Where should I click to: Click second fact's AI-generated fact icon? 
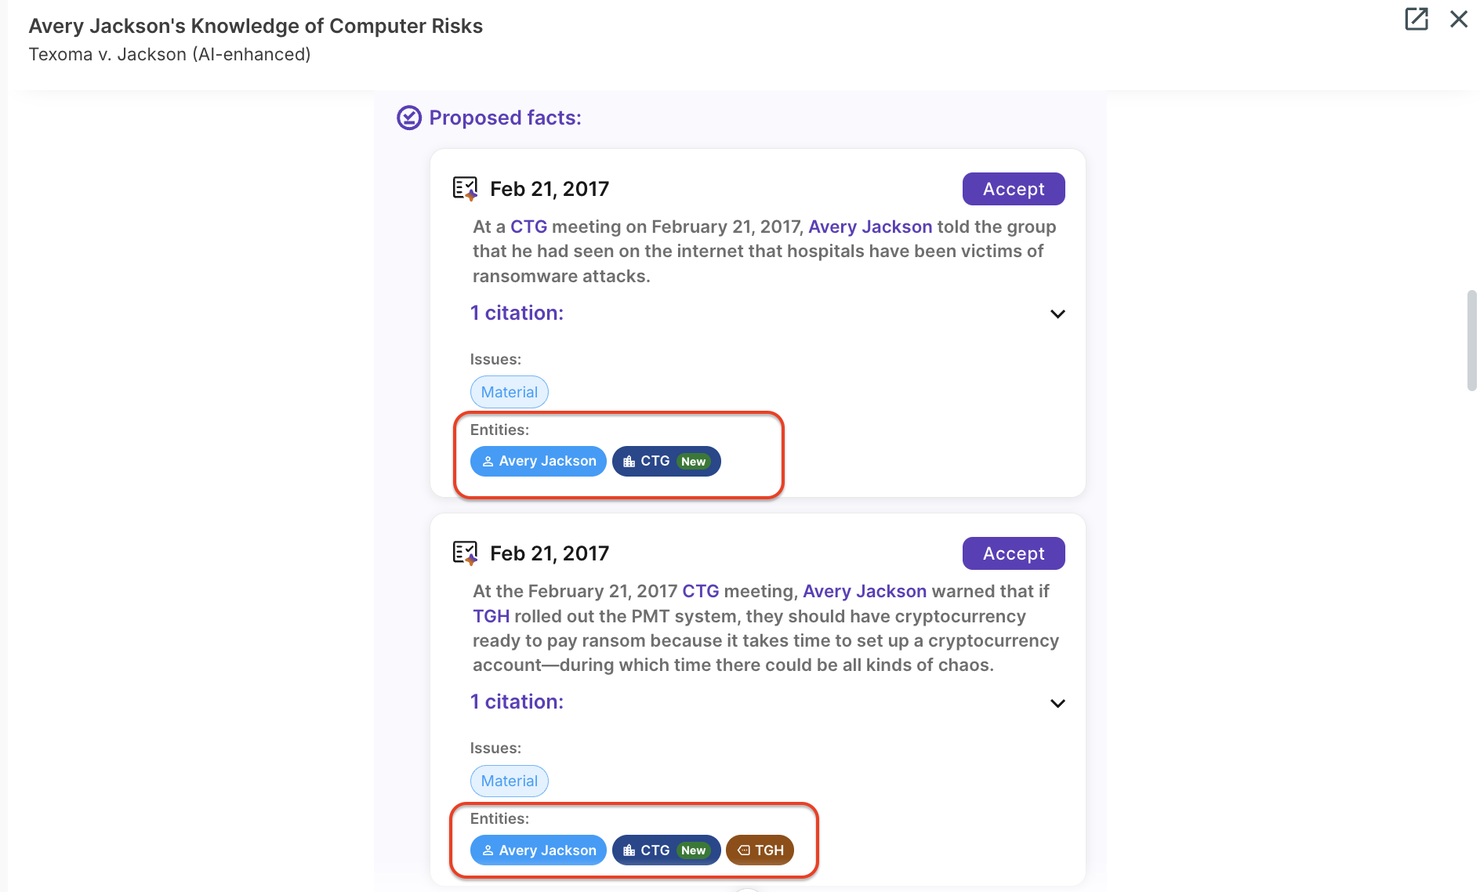pyautogui.click(x=465, y=553)
